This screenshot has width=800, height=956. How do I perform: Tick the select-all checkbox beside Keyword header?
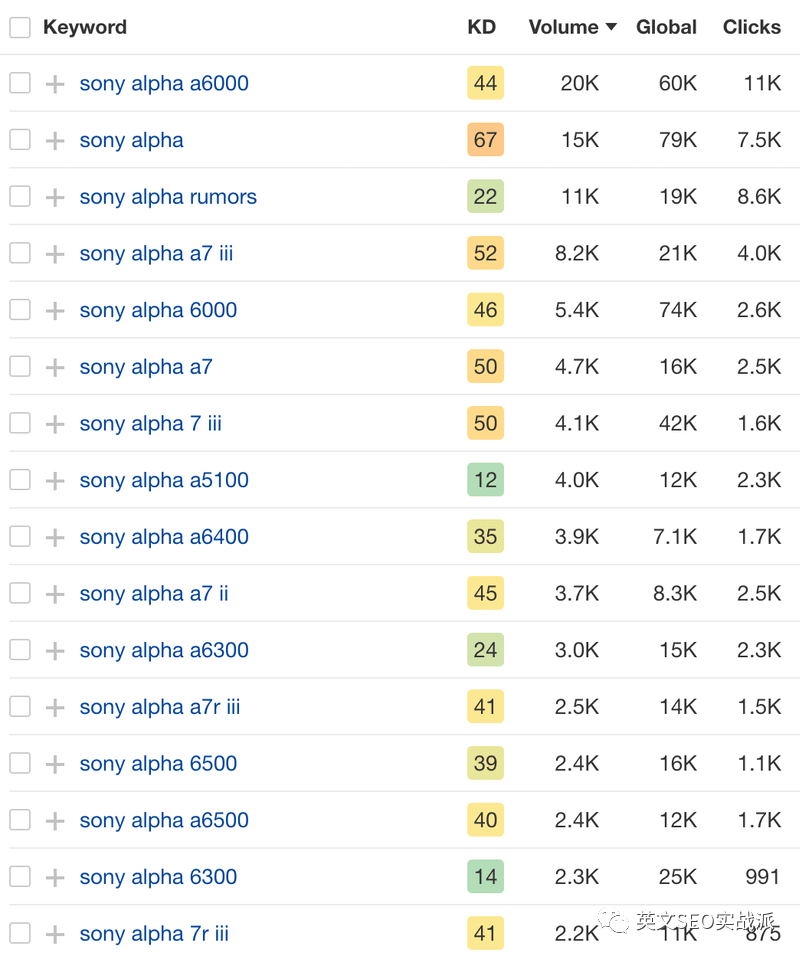coord(20,27)
